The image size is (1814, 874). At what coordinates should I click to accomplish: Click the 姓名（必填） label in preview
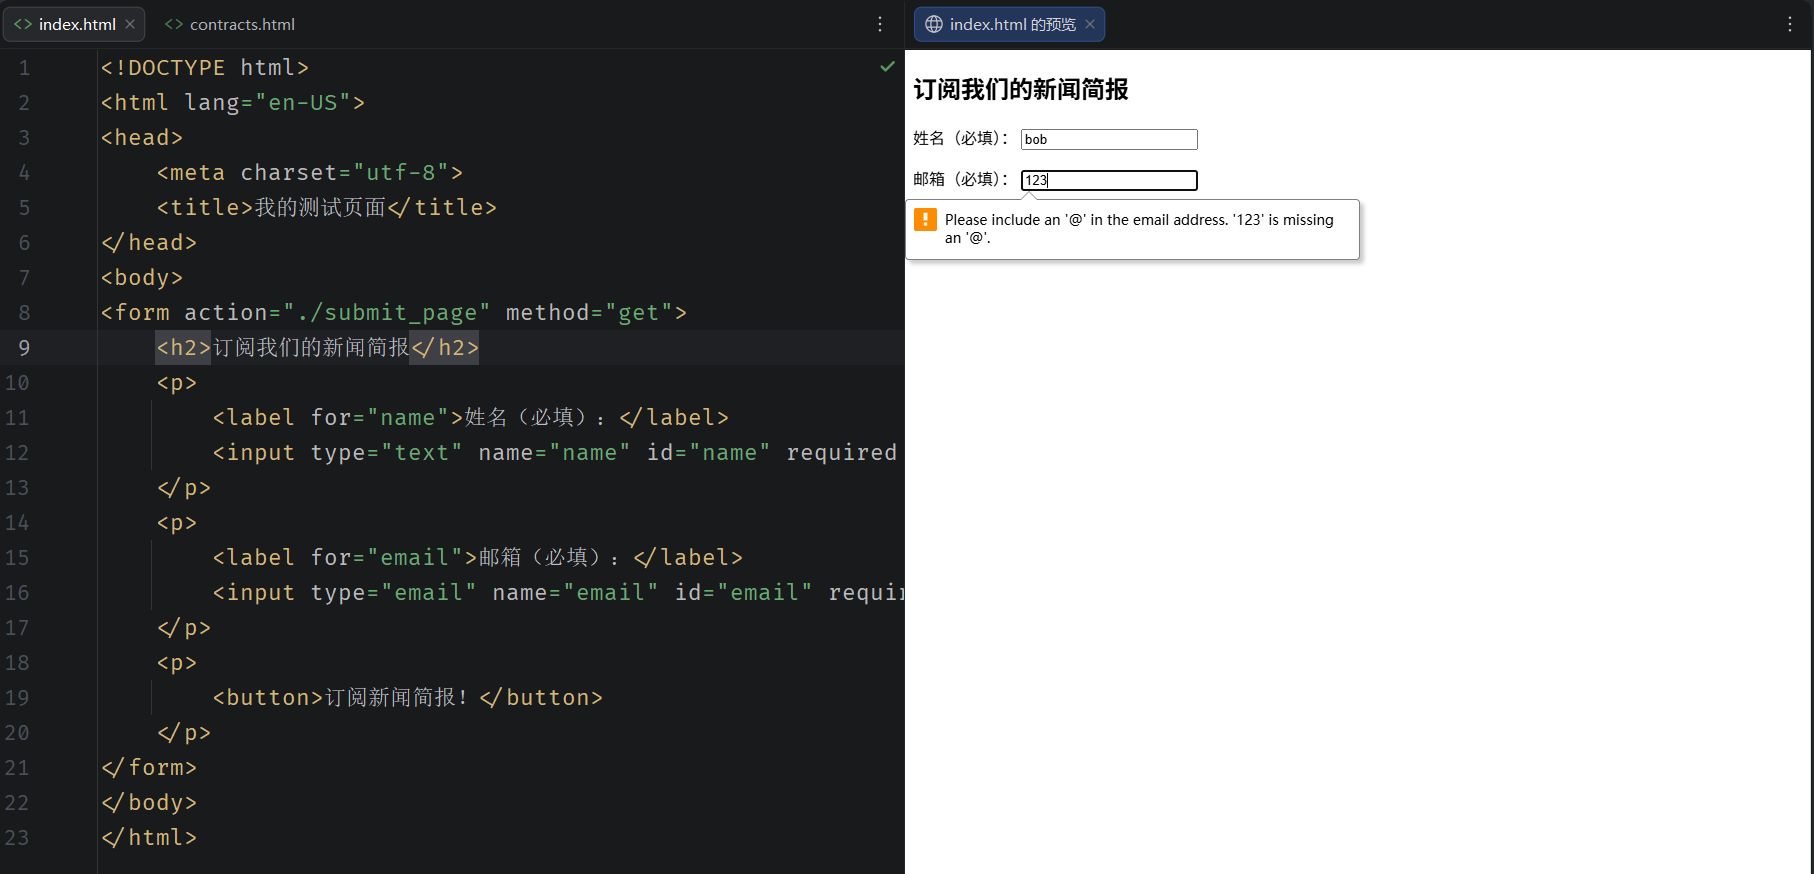(961, 138)
